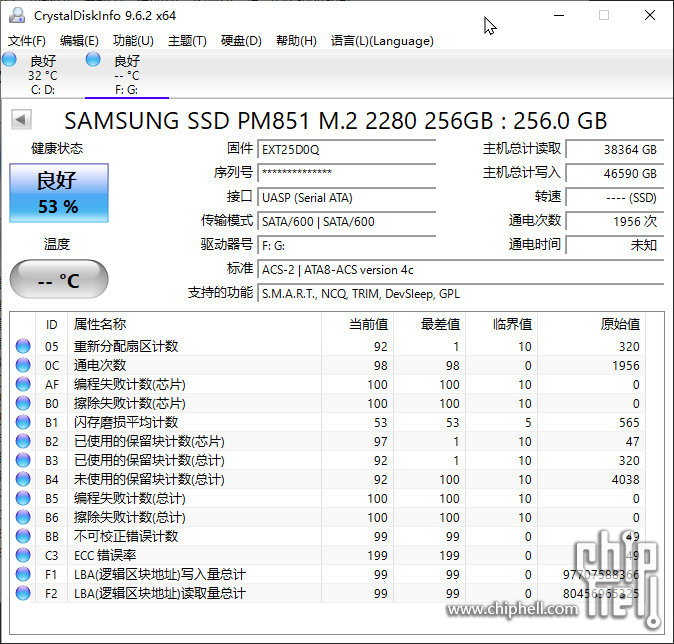674x644 pixels.
Task: Click the 临界值 column header
Action: 501,324
